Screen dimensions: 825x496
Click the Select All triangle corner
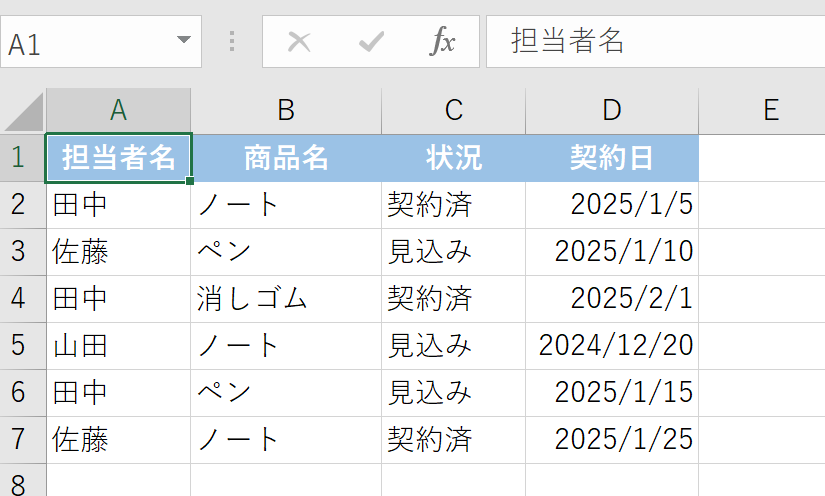(x=24, y=112)
